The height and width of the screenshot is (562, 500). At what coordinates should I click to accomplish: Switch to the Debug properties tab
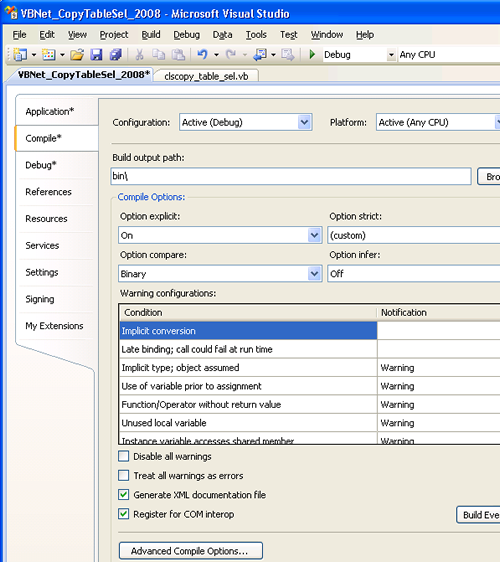pyautogui.click(x=57, y=165)
